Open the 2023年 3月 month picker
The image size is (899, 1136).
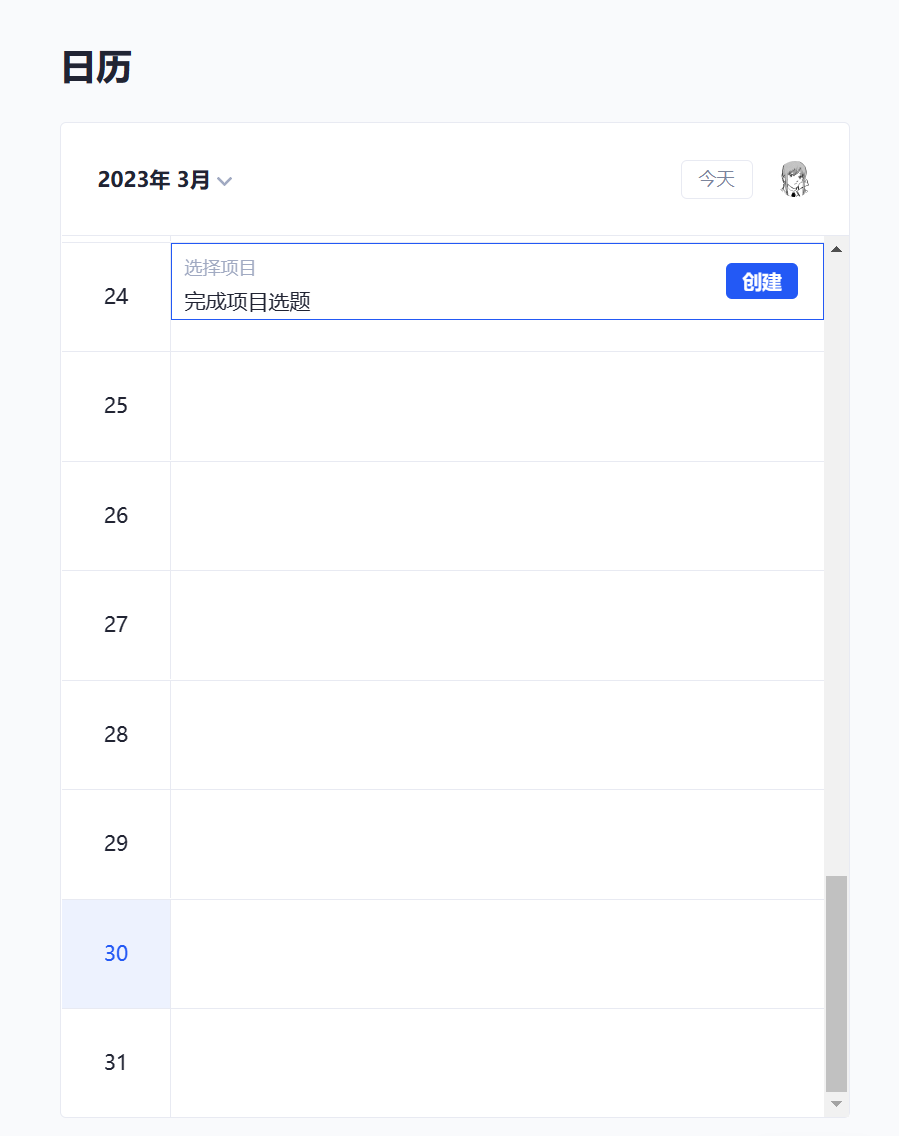point(154,180)
